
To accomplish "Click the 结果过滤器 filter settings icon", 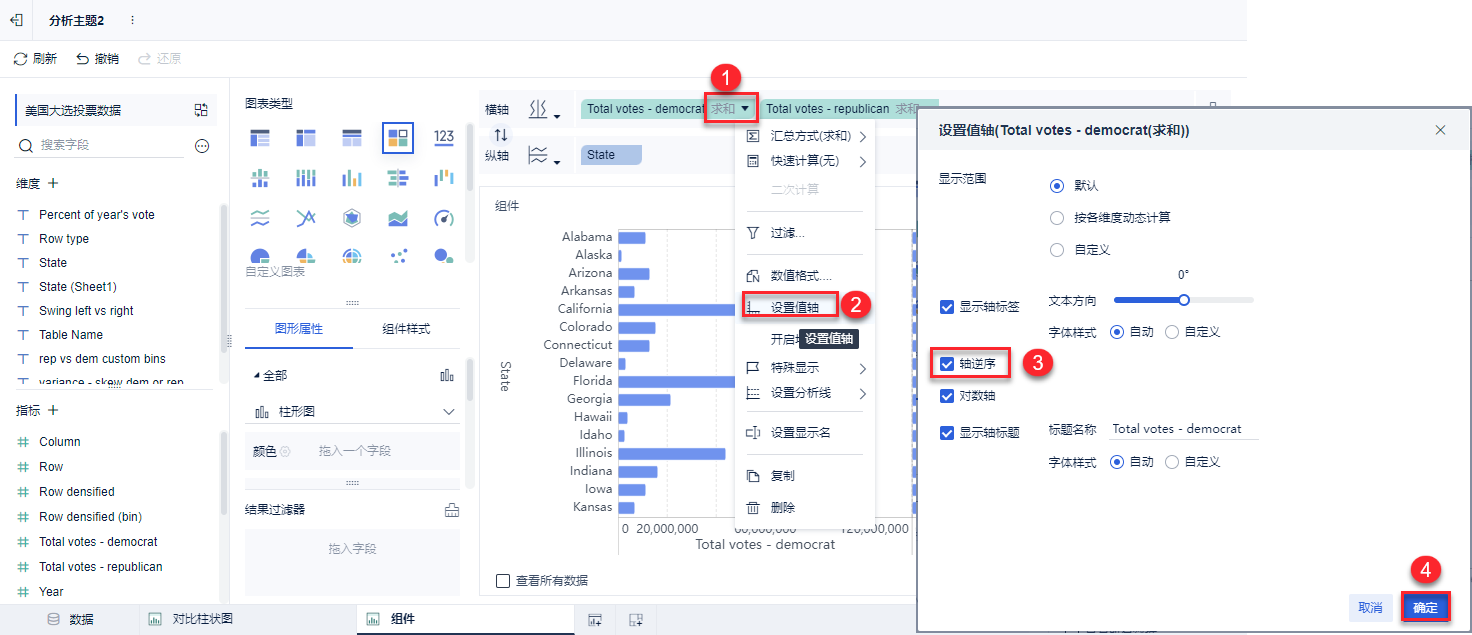I will coord(452,510).
